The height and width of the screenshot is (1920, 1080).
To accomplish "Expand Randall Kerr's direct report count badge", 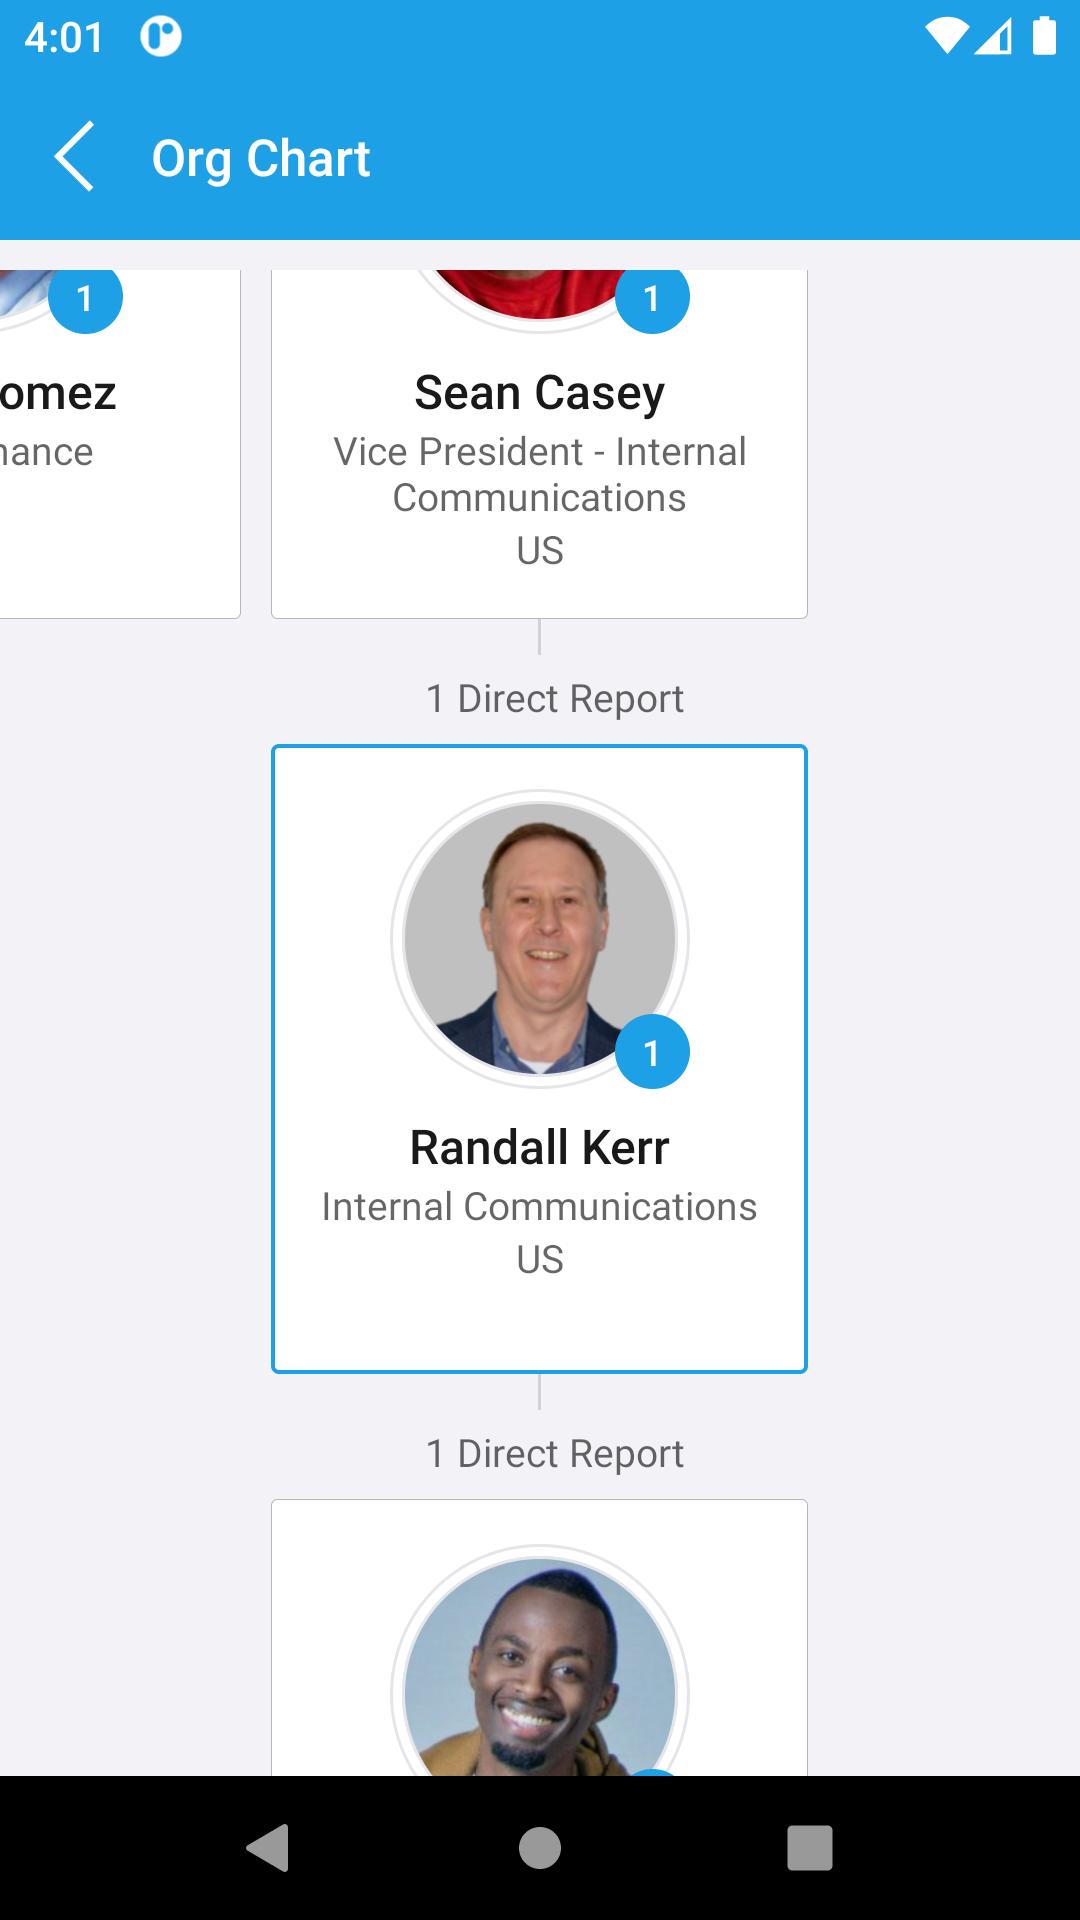I will pos(652,1051).
